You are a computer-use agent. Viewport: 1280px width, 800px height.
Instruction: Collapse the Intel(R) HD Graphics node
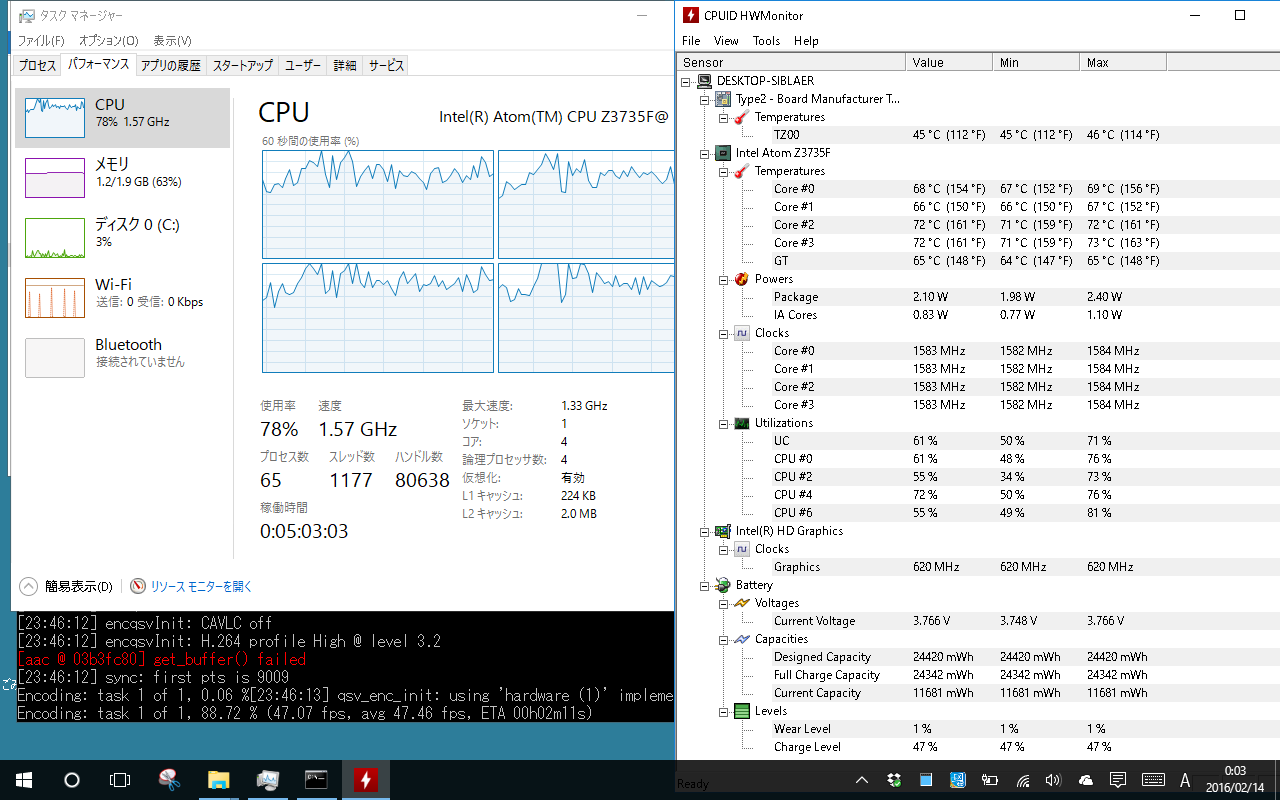(x=705, y=531)
